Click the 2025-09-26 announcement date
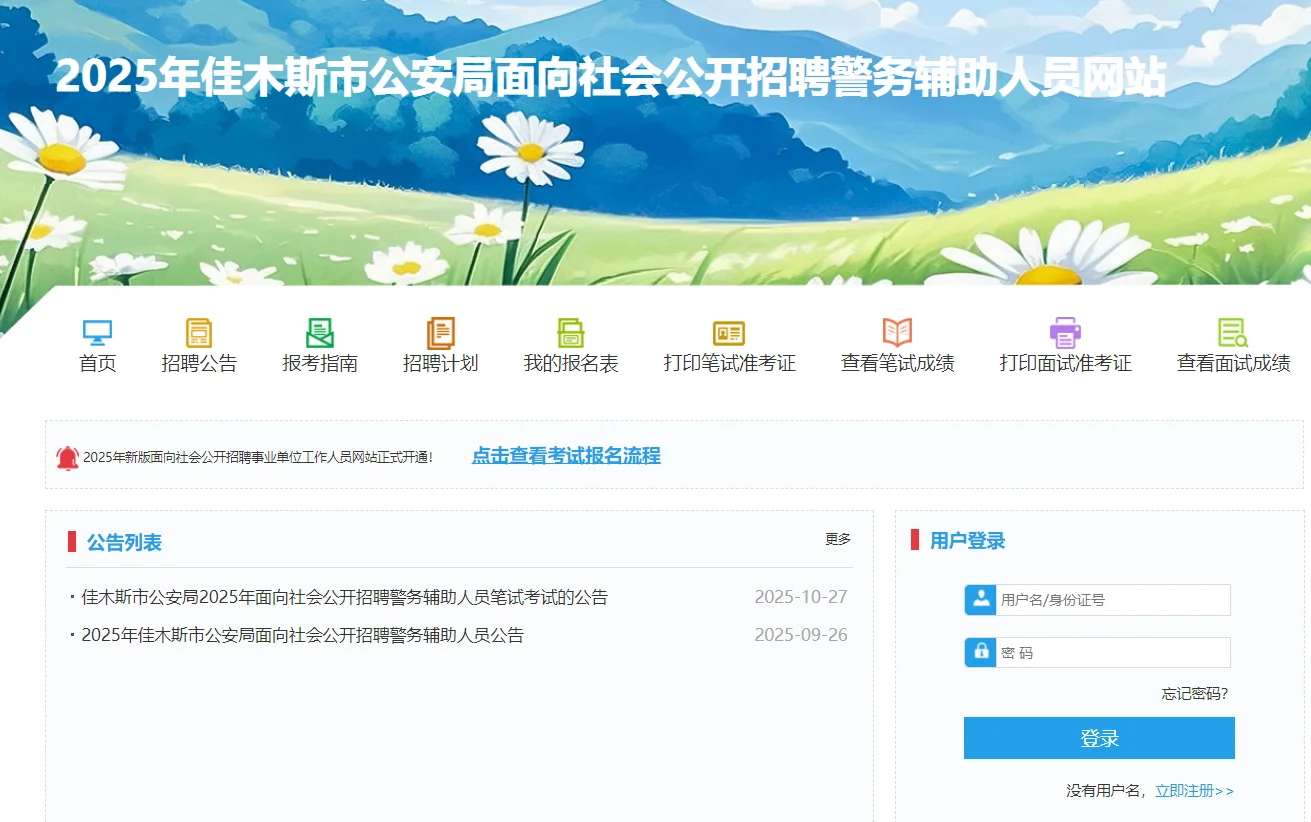Image resolution: width=1311 pixels, height=822 pixels. pos(801,635)
